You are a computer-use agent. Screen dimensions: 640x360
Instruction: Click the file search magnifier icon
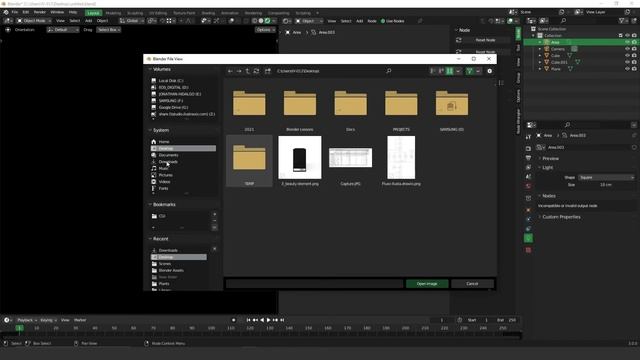pos(389,71)
